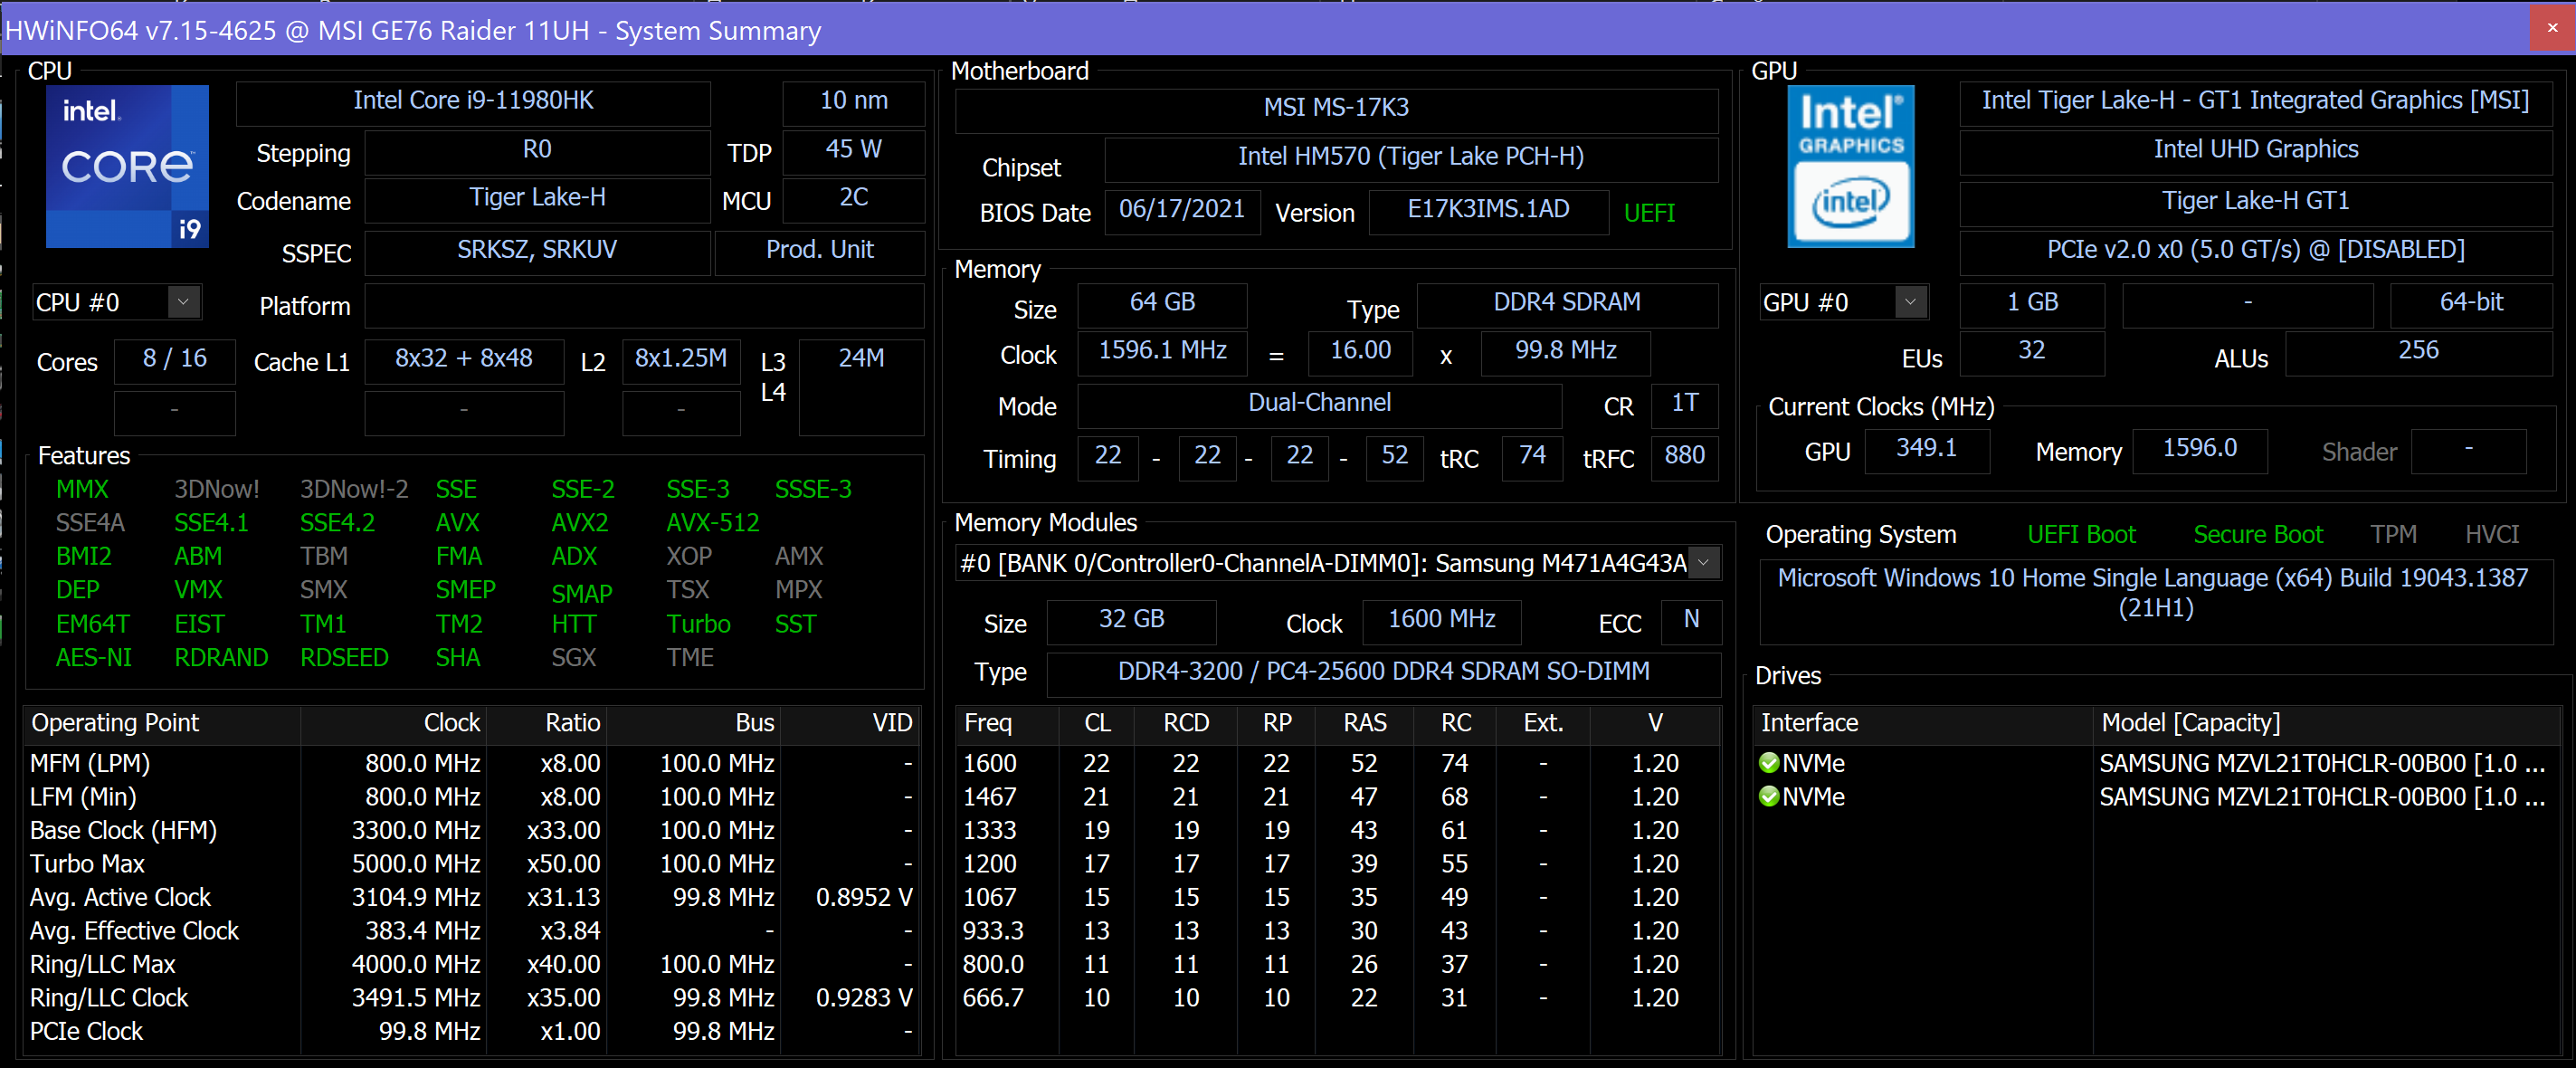Click the Intel Core i9-11980HK name field
The width and height of the screenshot is (2576, 1068).
(x=473, y=101)
